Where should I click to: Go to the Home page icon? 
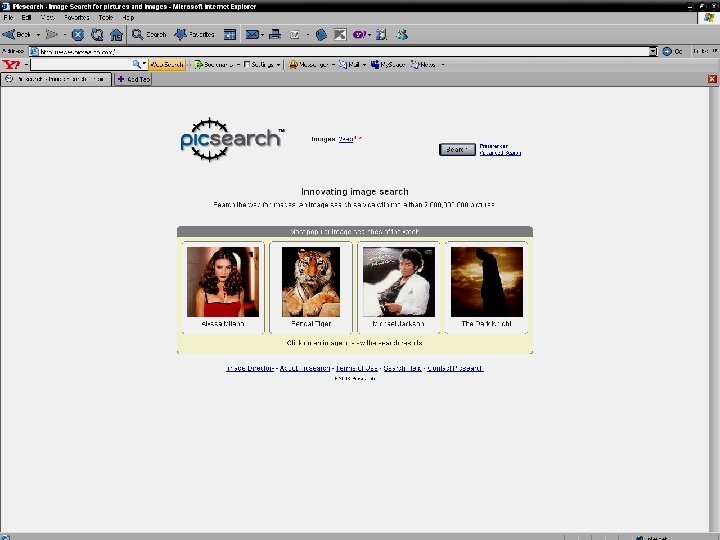pos(117,34)
